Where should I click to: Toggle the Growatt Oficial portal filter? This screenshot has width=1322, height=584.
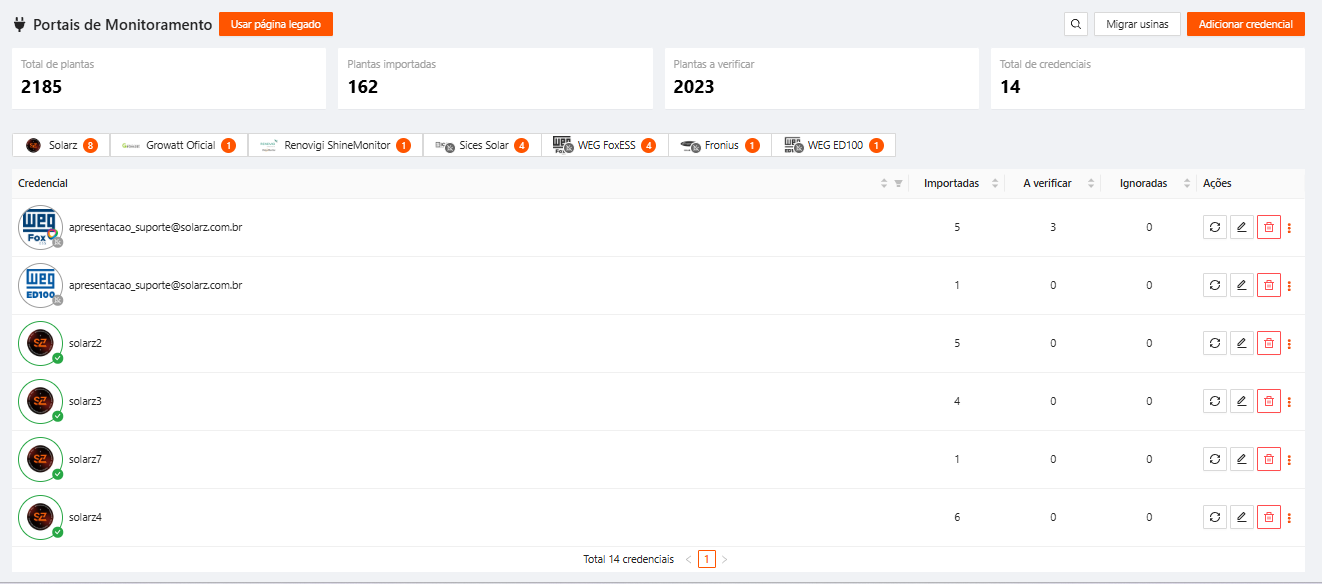tap(179, 146)
